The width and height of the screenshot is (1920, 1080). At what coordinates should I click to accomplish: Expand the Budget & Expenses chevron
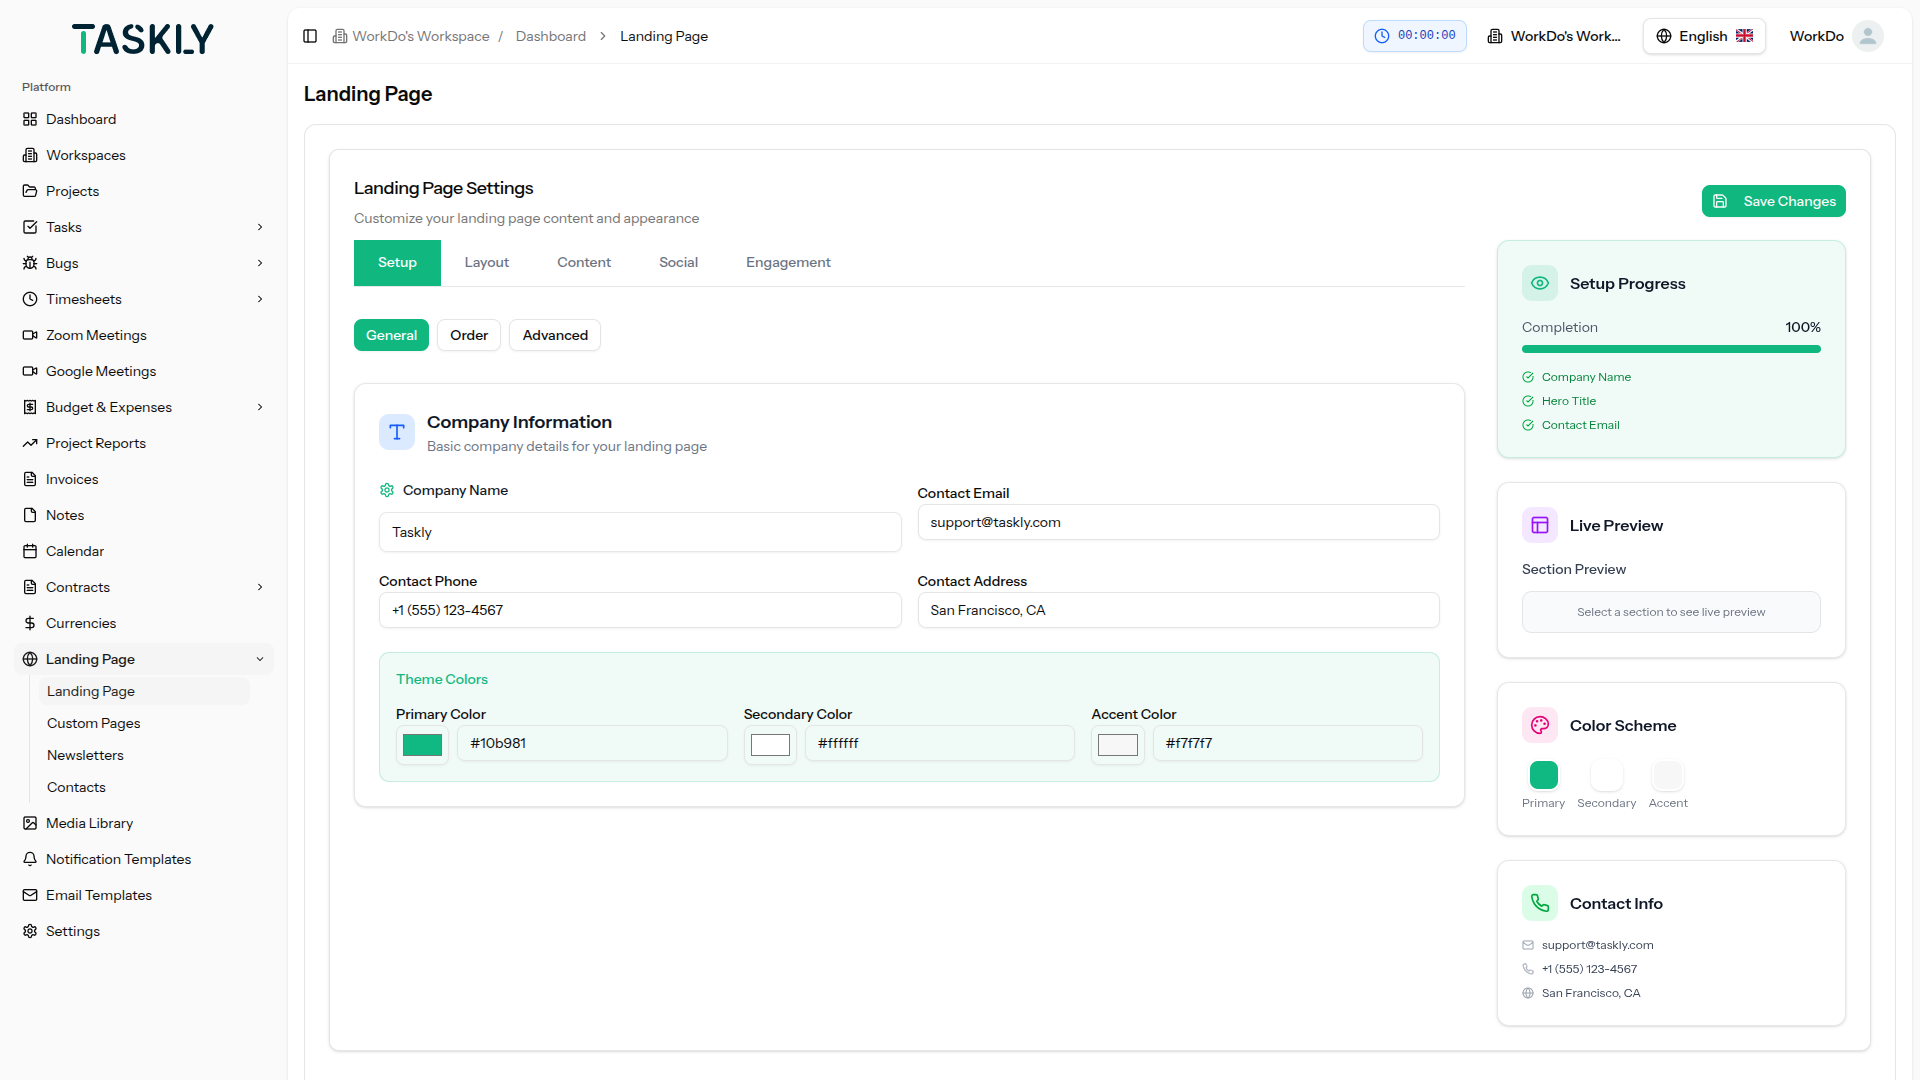[260, 407]
